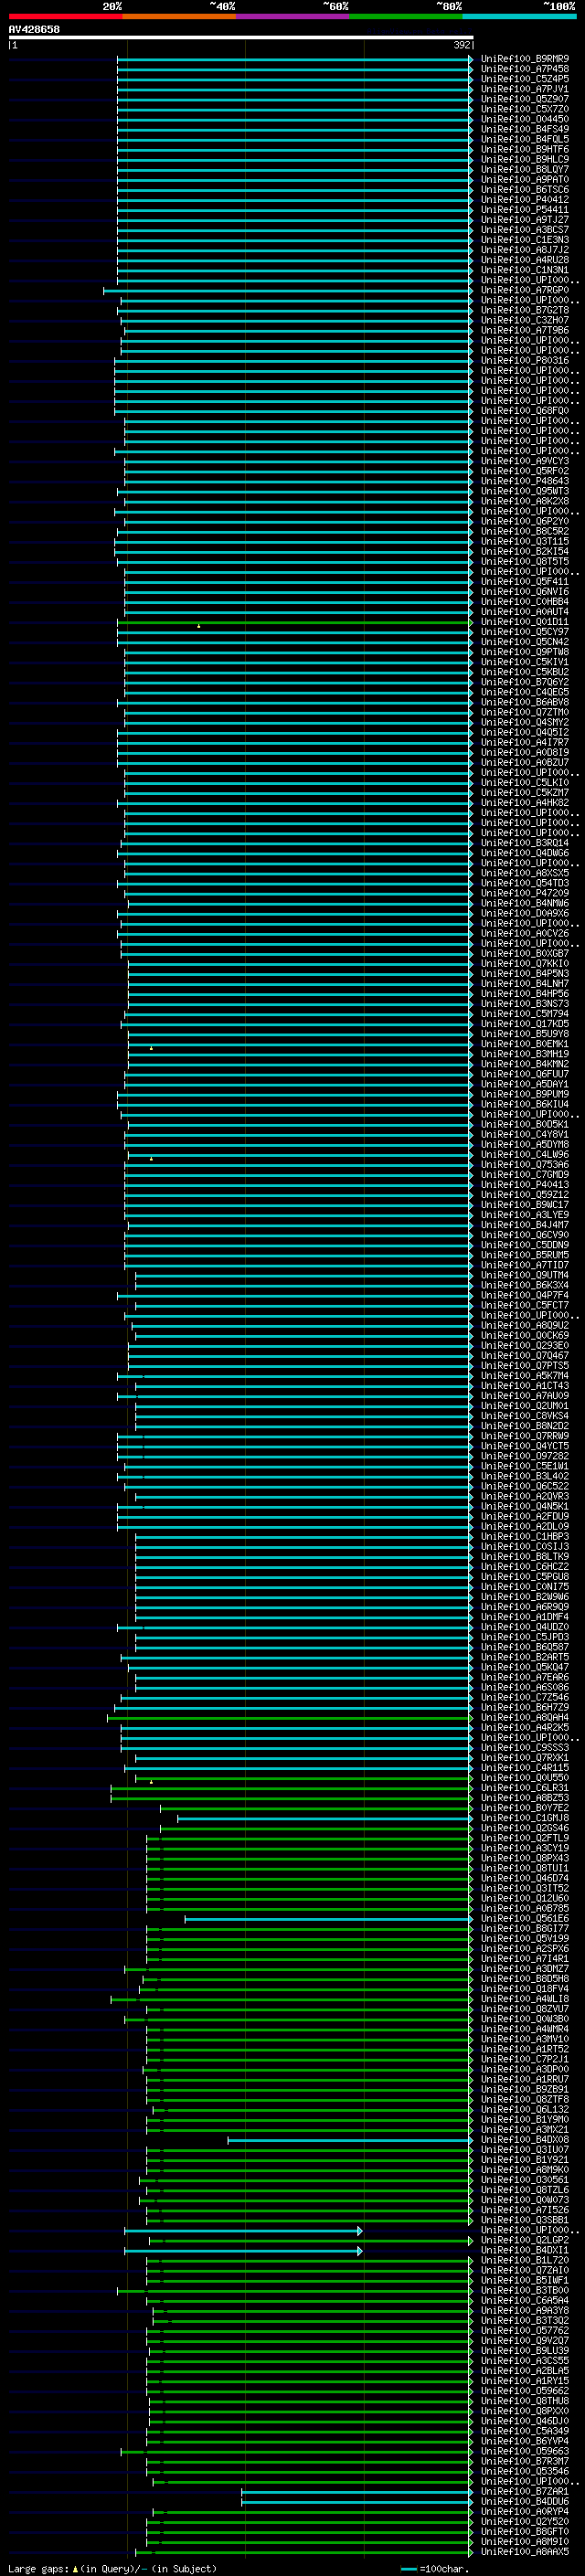Select the UniRef100_A3BCS7 label
585x2576 pixels.
point(525,230)
